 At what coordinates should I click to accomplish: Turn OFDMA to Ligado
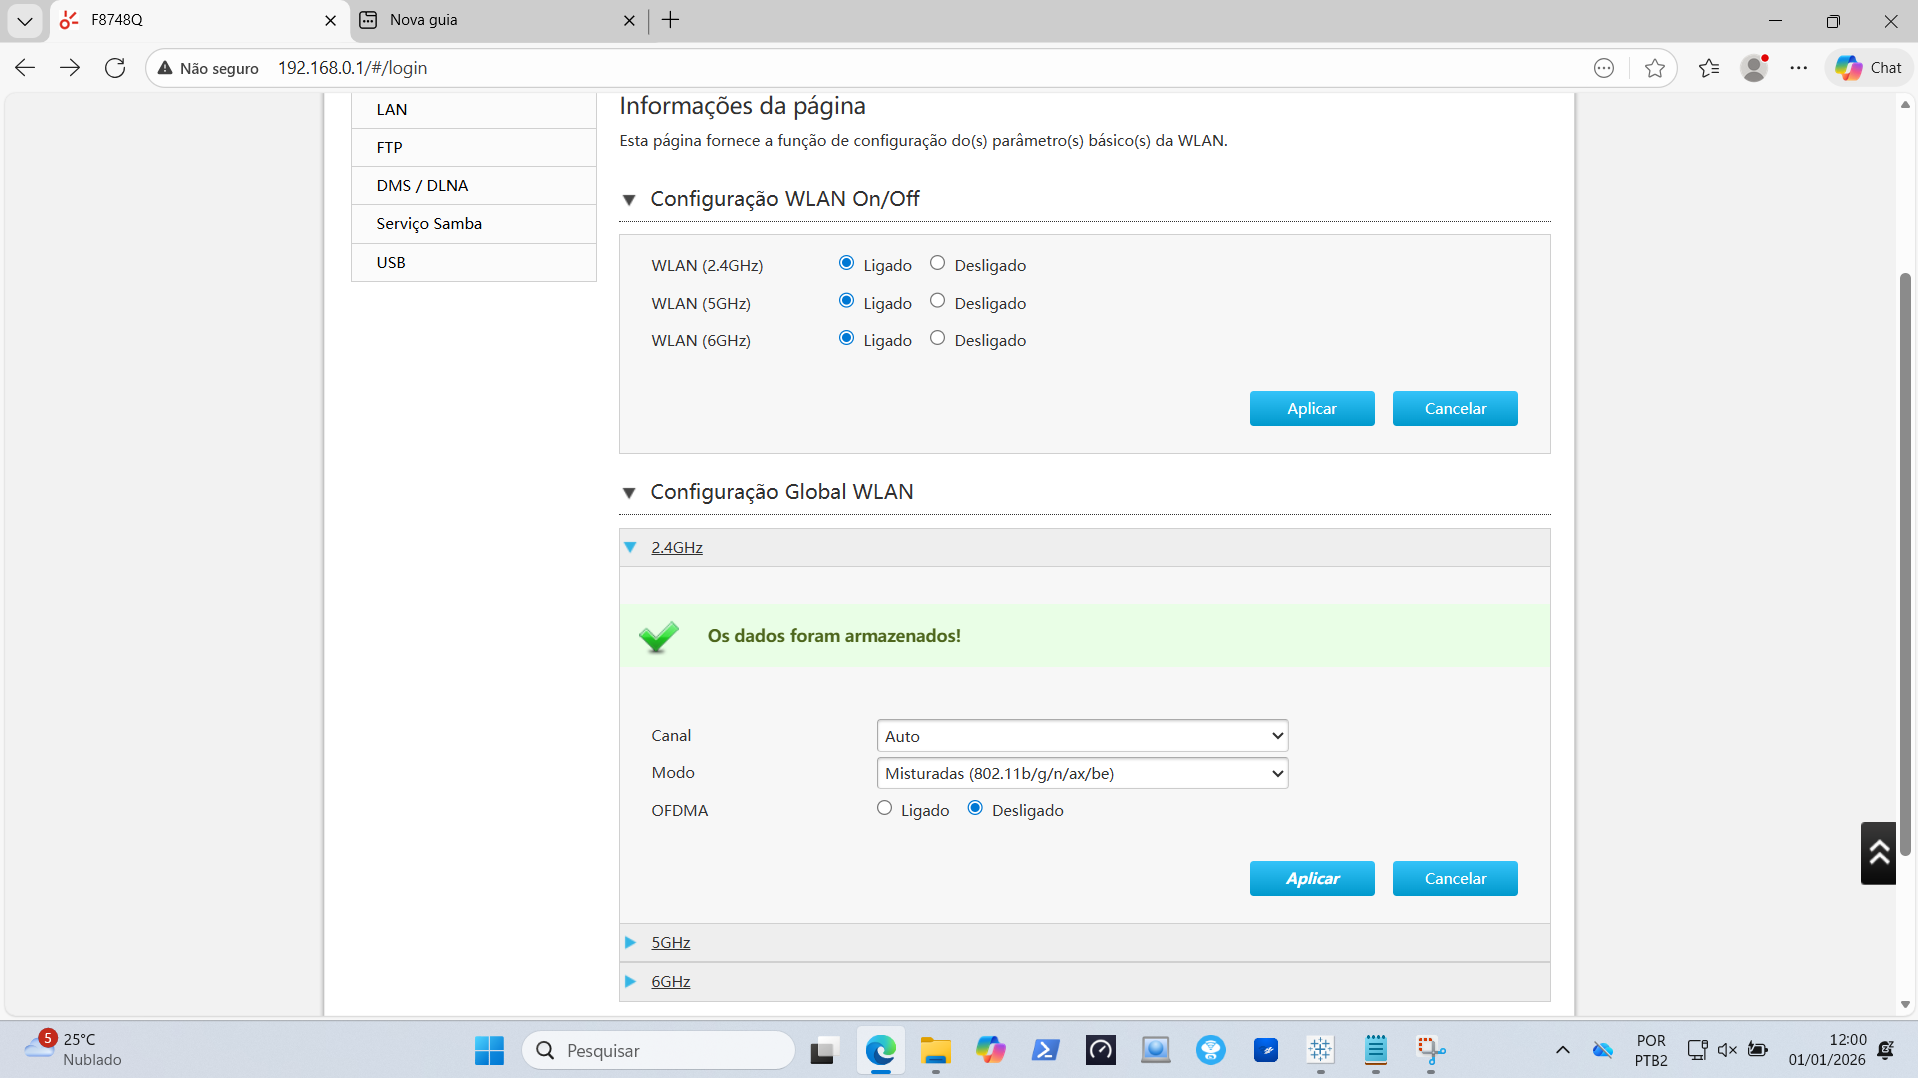point(884,808)
